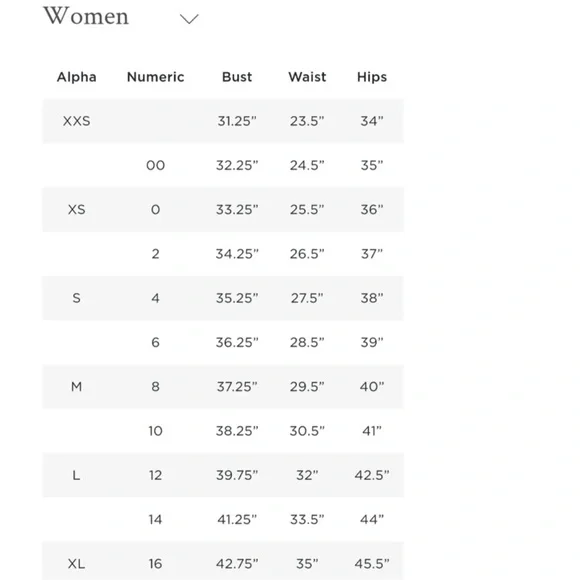Select the XL alpha size cell
The height and width of the screenshot is (580, 580).
[x=77, y=564]
